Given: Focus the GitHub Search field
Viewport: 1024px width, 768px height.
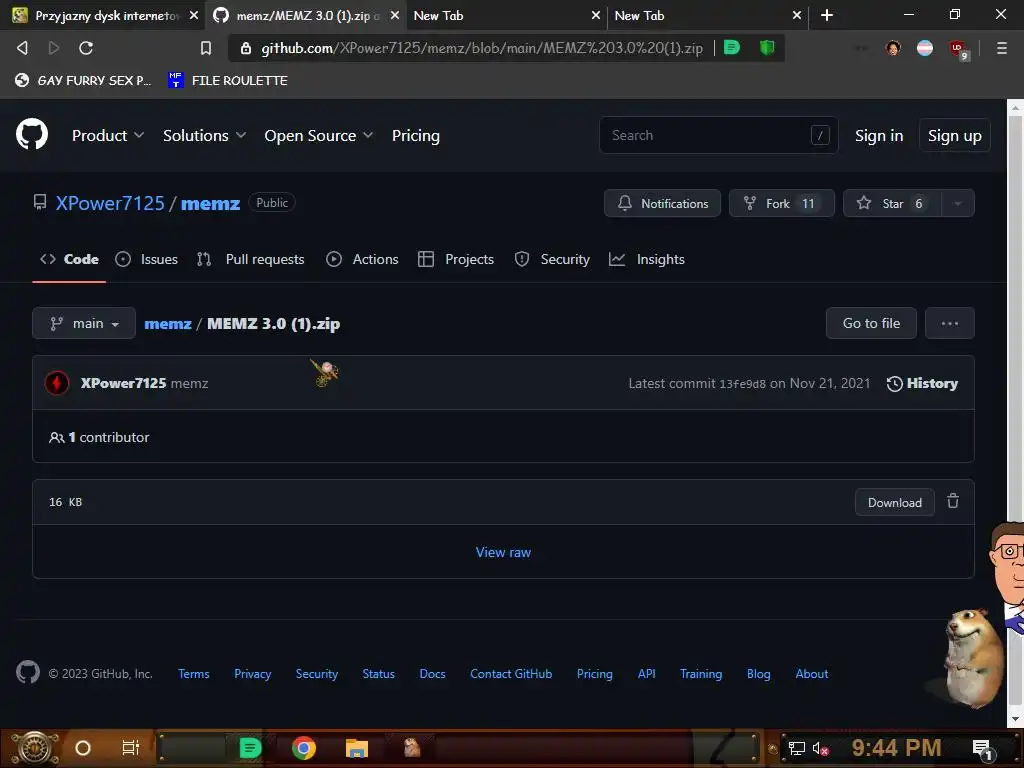Looking at the screenshot, I should [x=718, y=135].
